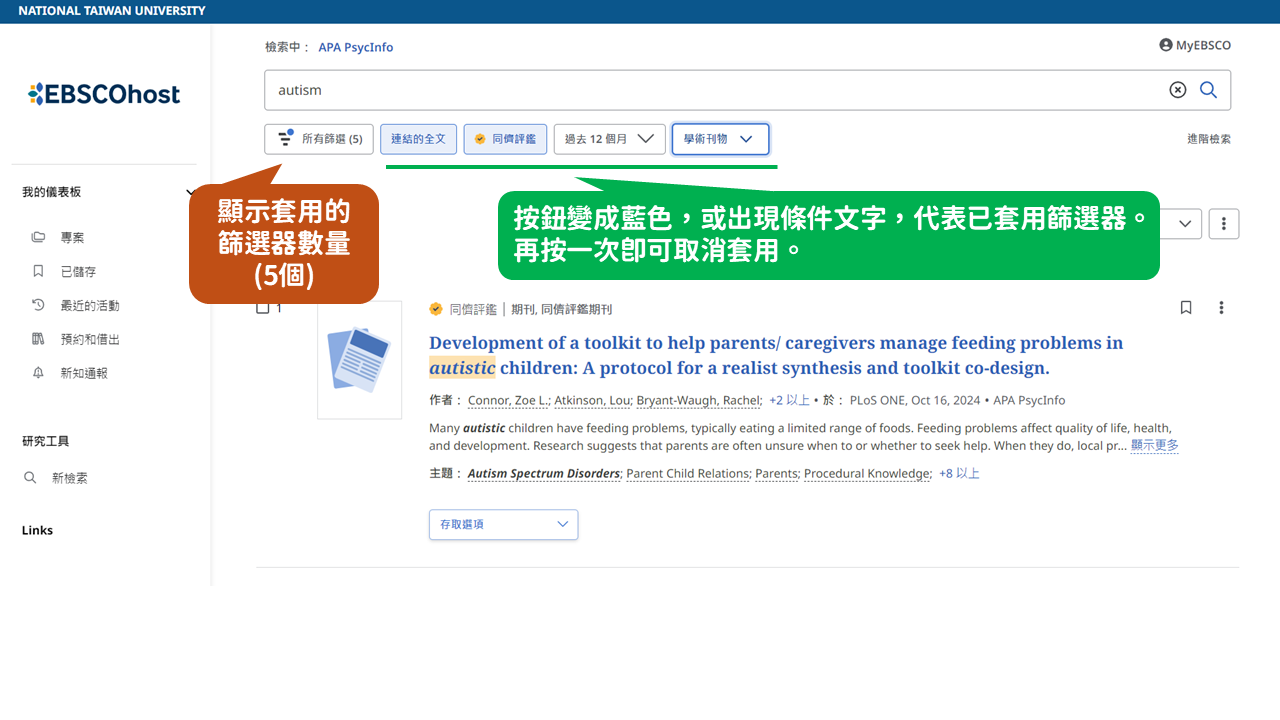Expand the 過去 12 個月 date dropdown
Image resolution: width=1280 pixels, height=720 pixels.
coord(609,139)
